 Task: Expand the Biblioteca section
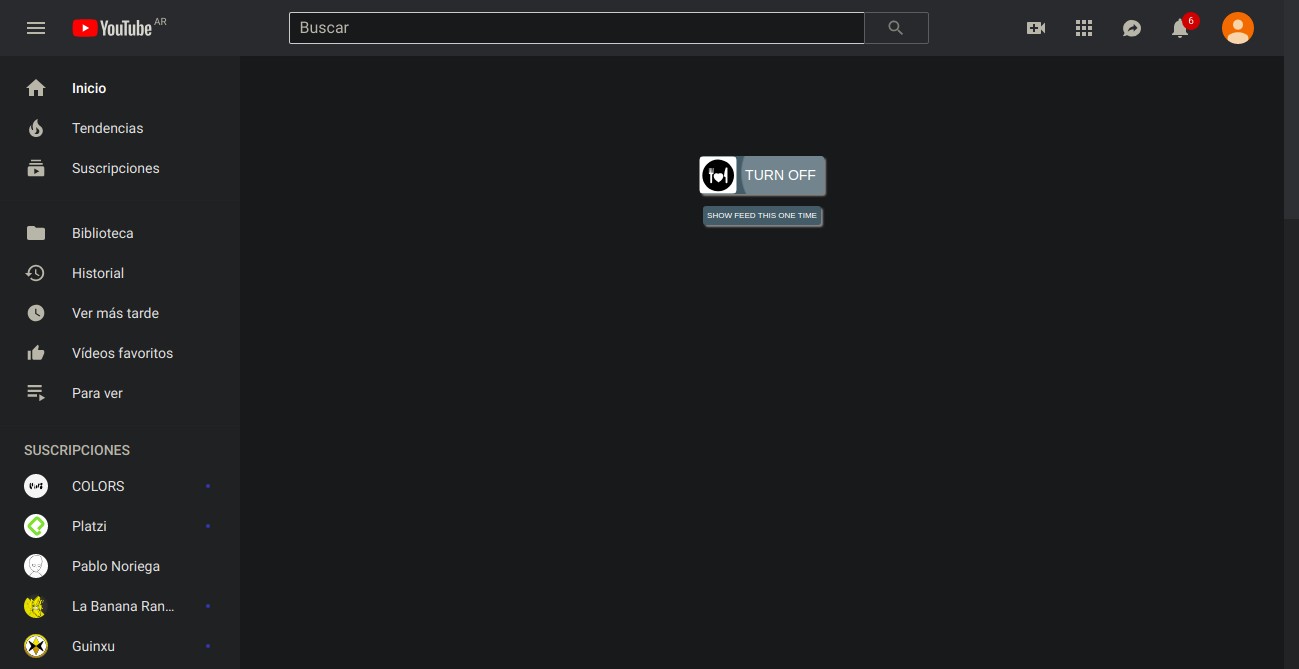click(102, 233)
